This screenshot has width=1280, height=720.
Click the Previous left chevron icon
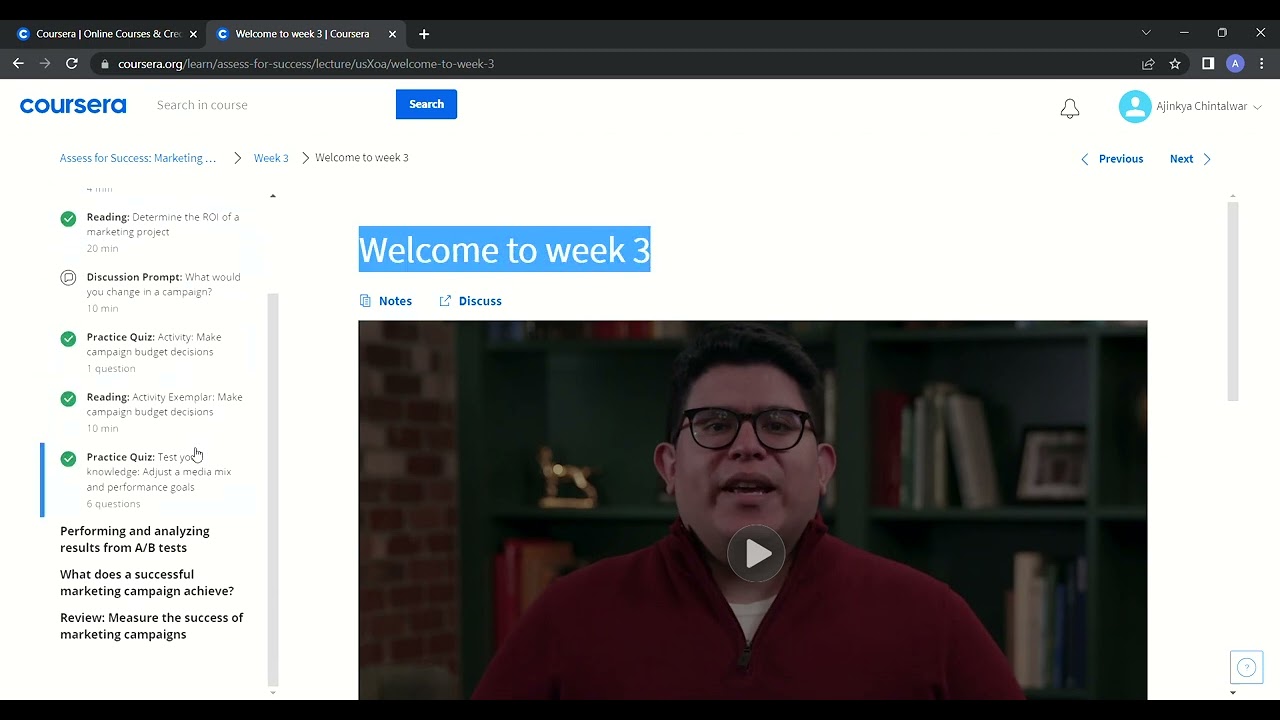(x=1085, y=159)
